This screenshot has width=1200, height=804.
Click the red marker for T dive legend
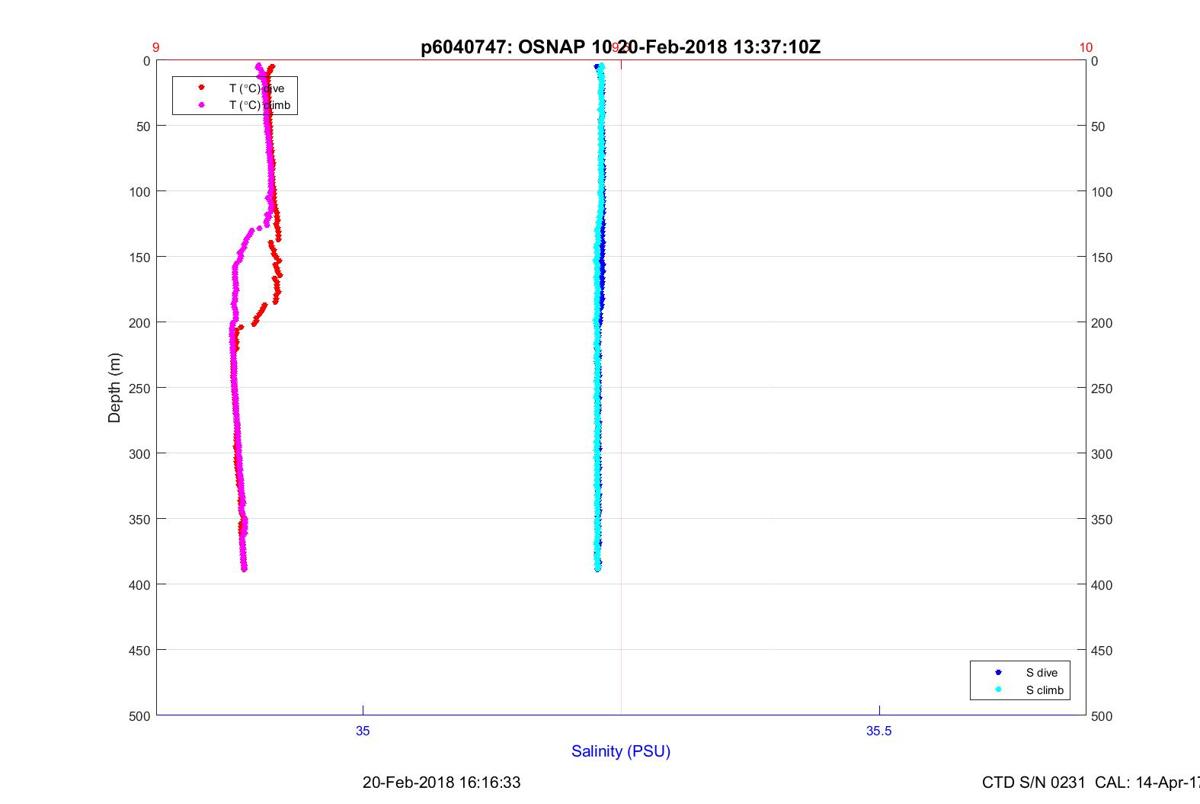(202, 88)
